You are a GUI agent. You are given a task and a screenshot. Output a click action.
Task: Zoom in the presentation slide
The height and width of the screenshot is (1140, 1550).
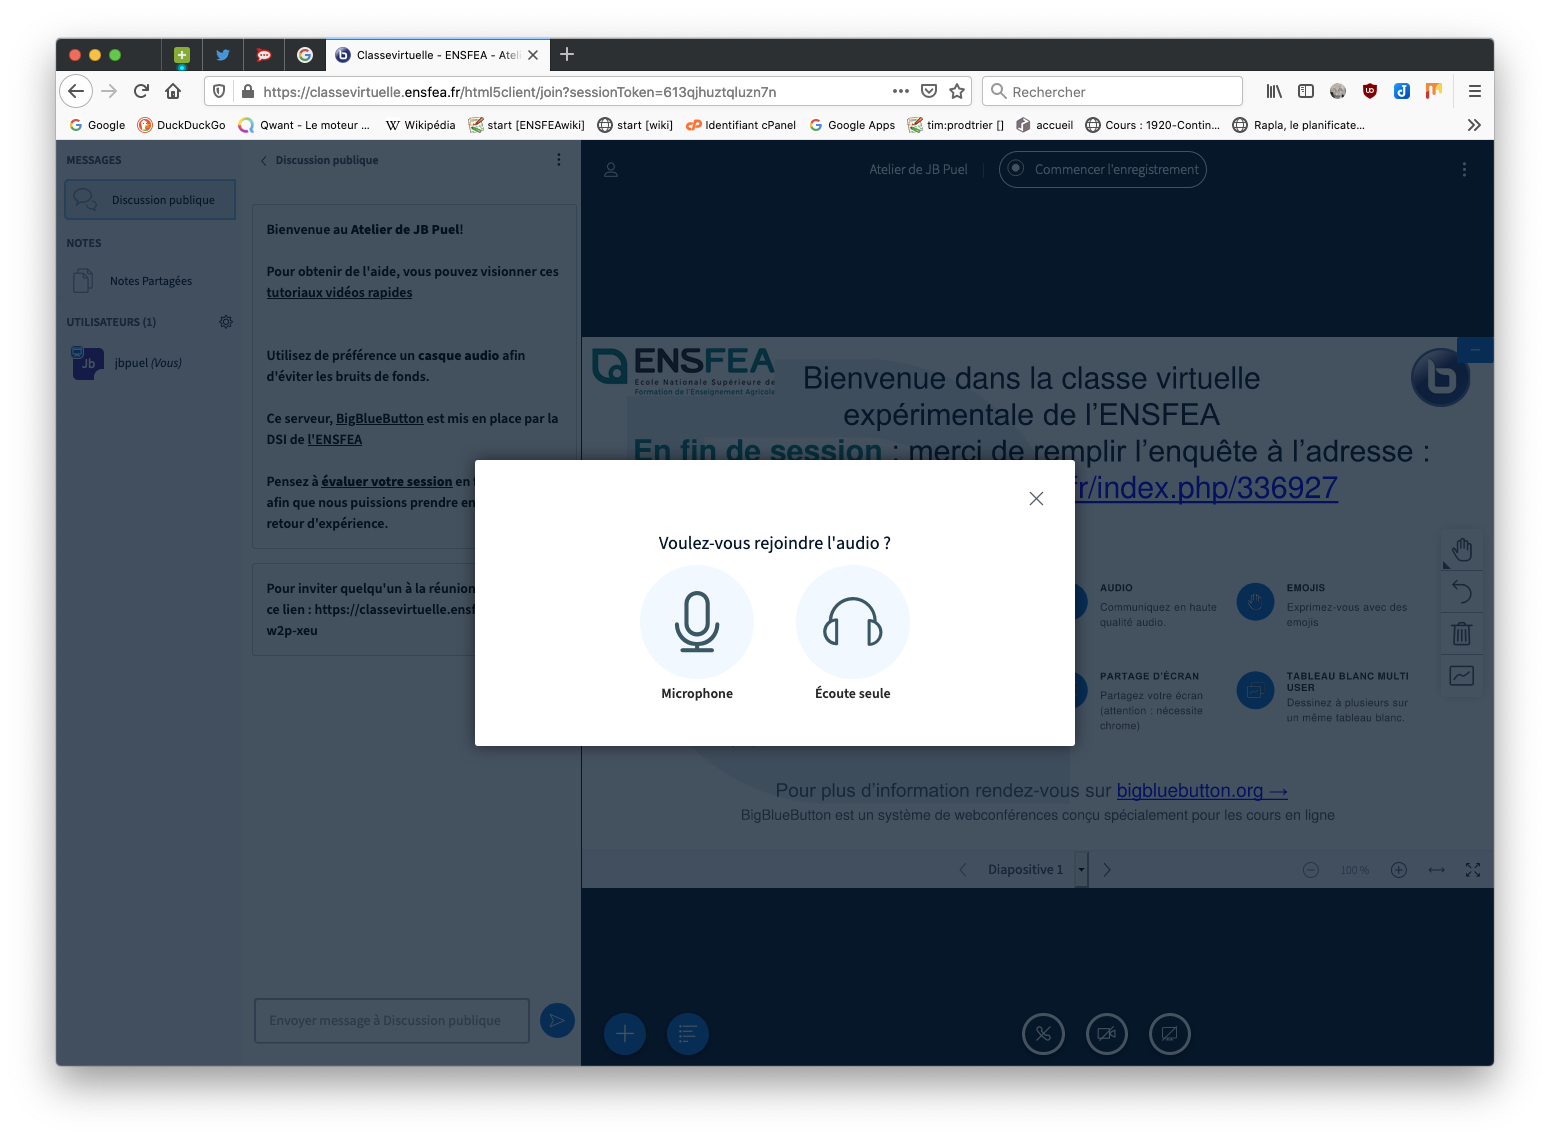click(1399, 870)
